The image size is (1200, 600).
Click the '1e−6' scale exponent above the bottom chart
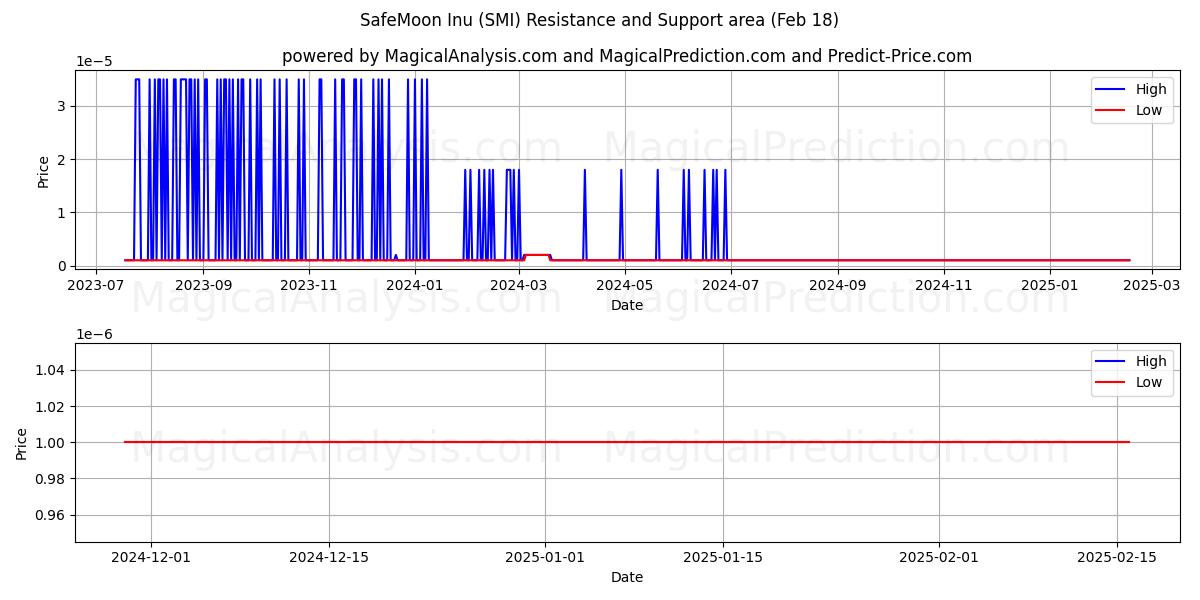pos(94,334)
